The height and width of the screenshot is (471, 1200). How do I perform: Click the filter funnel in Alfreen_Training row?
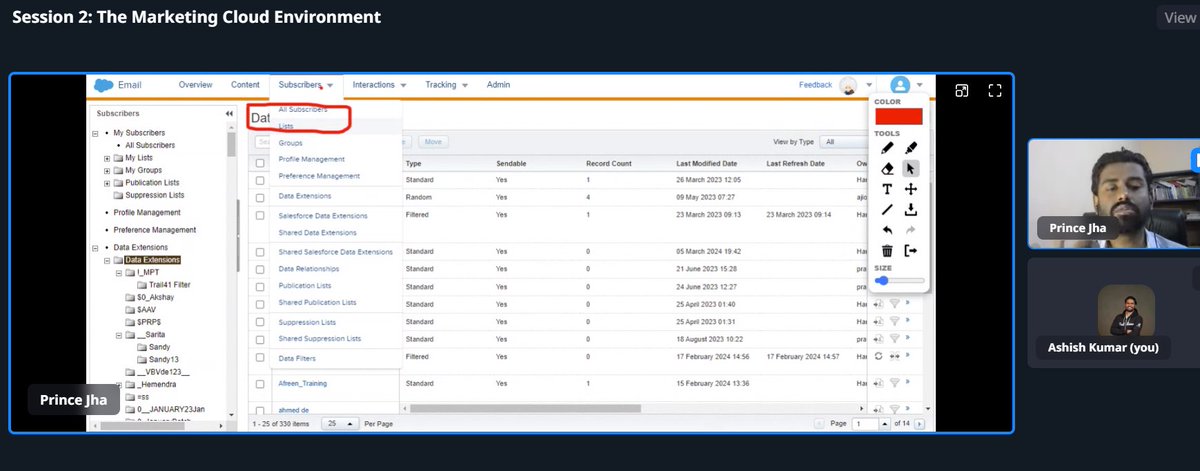point(896,383)
